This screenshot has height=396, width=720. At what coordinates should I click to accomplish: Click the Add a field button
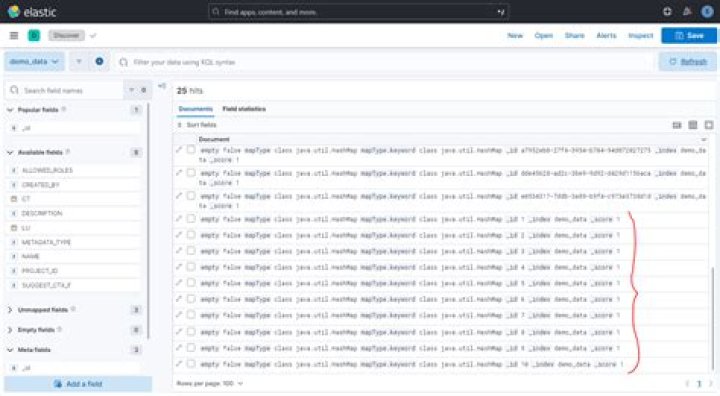[x=78, y=384]
